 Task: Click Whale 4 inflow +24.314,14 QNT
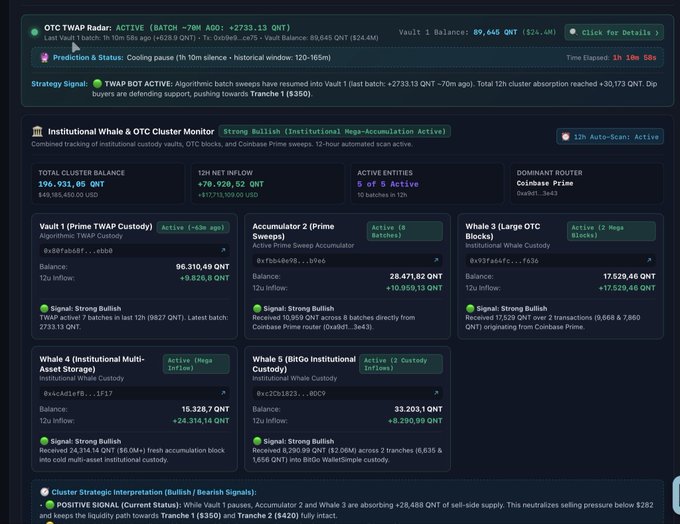coord(201,421)
